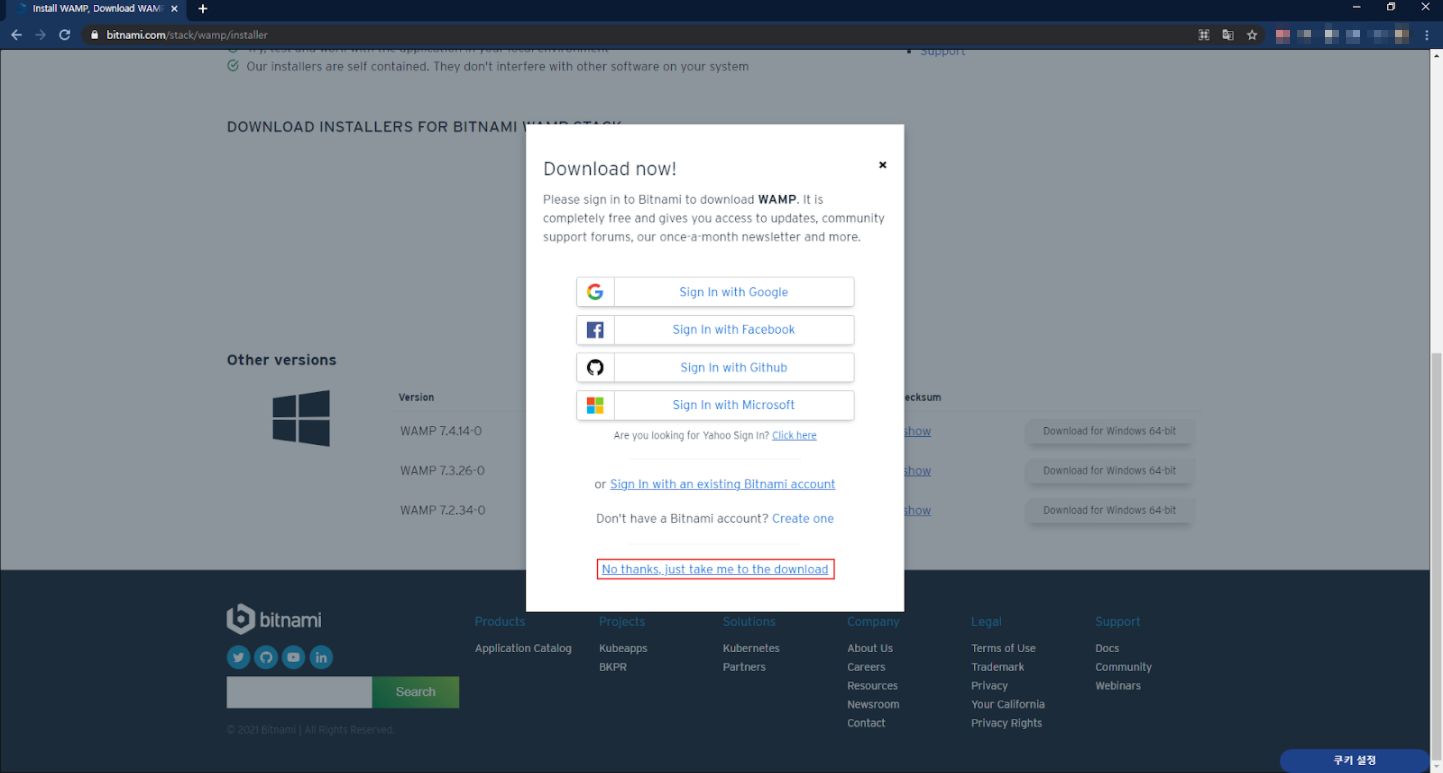Click the lock icon in the address bar
The height and width of the screenshot is (773, 1443).
[95, 35]
